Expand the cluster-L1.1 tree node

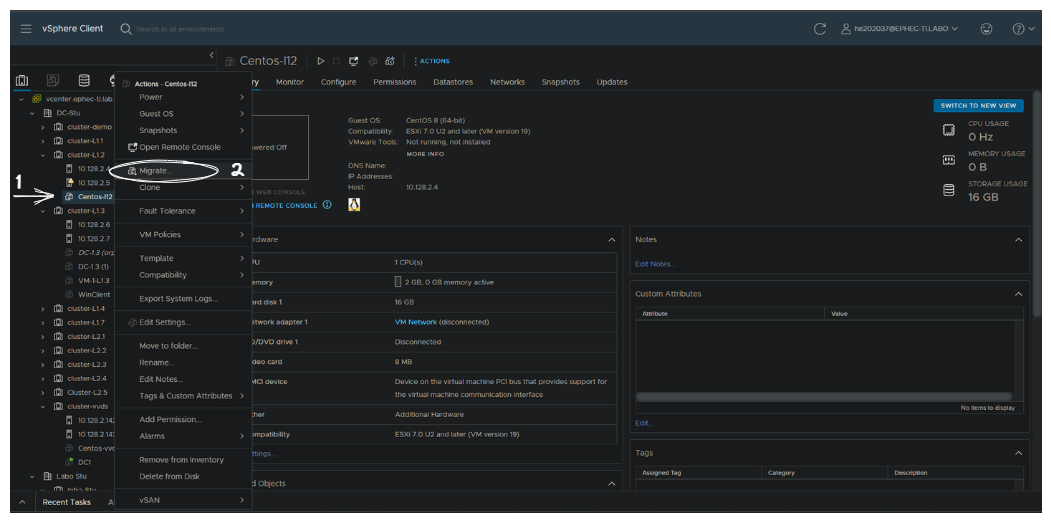tap(43, 141)
